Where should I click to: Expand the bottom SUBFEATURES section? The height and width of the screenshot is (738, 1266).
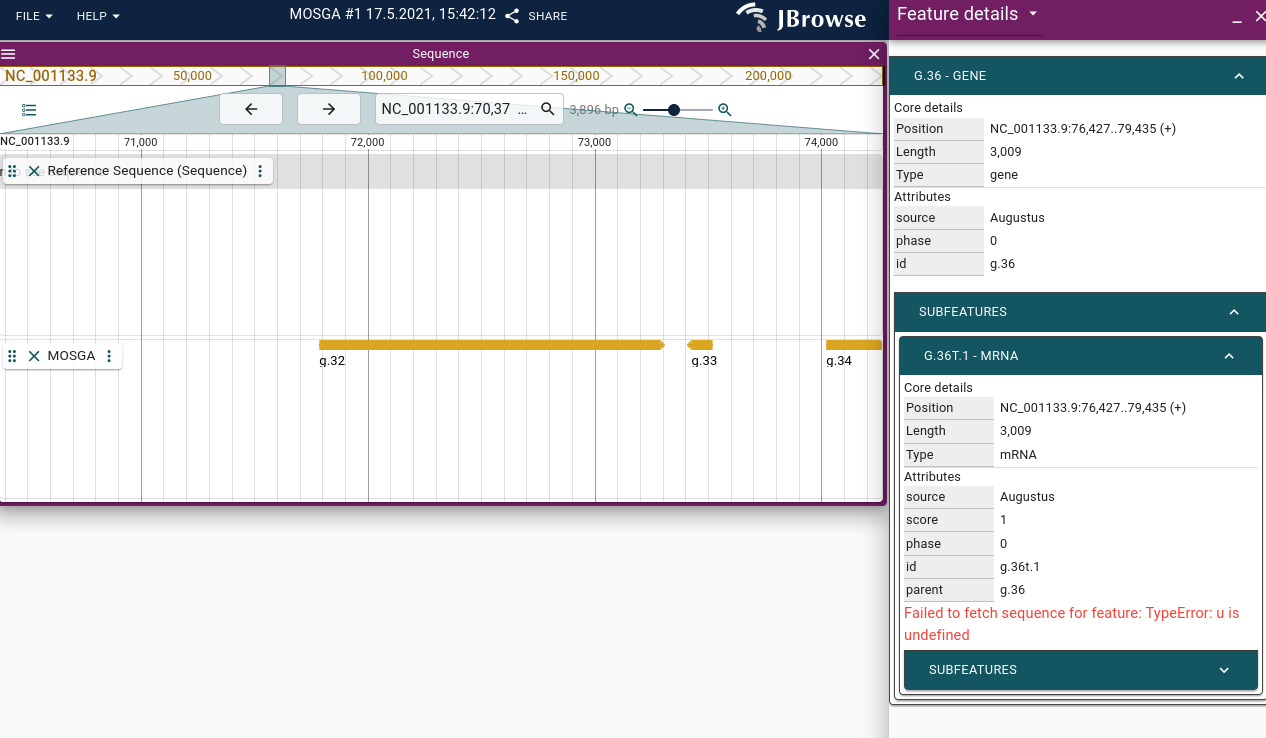(x=1224, y=670)
